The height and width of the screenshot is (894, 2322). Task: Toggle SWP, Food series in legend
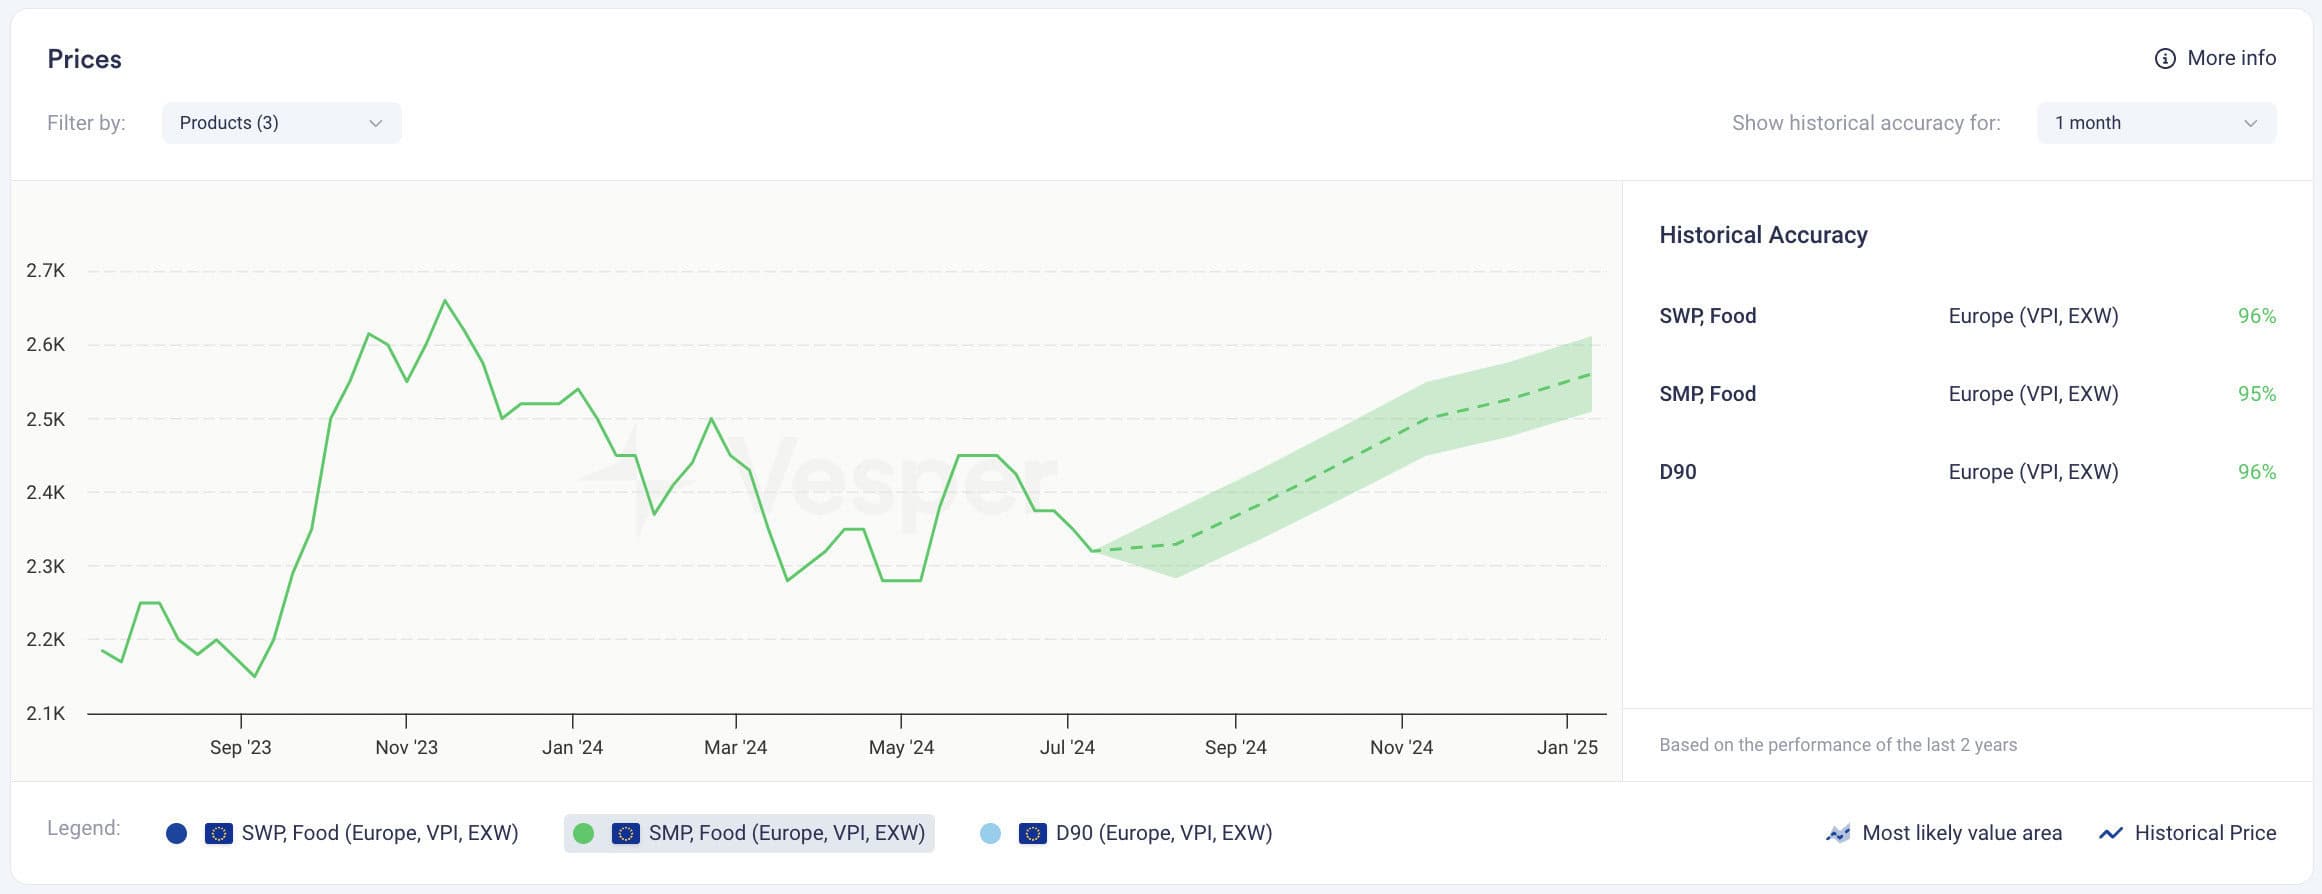[342, 833]
